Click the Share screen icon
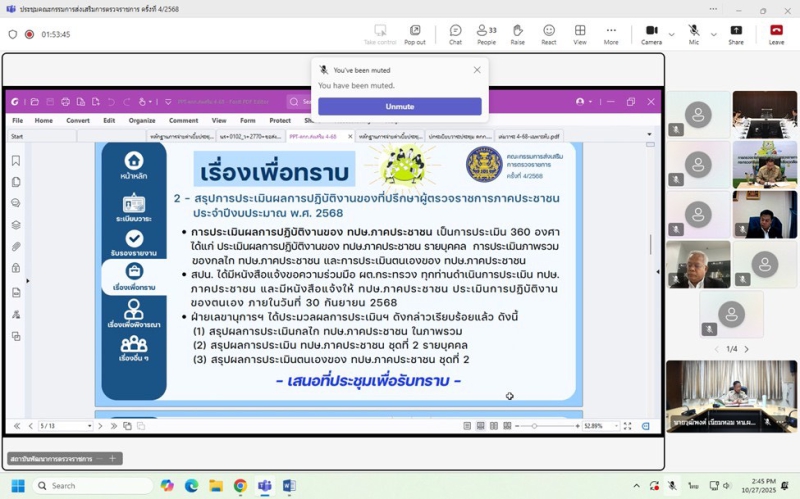Image resolution: width=800 pixels, height=499 pixels. click(x=736, y=33)
